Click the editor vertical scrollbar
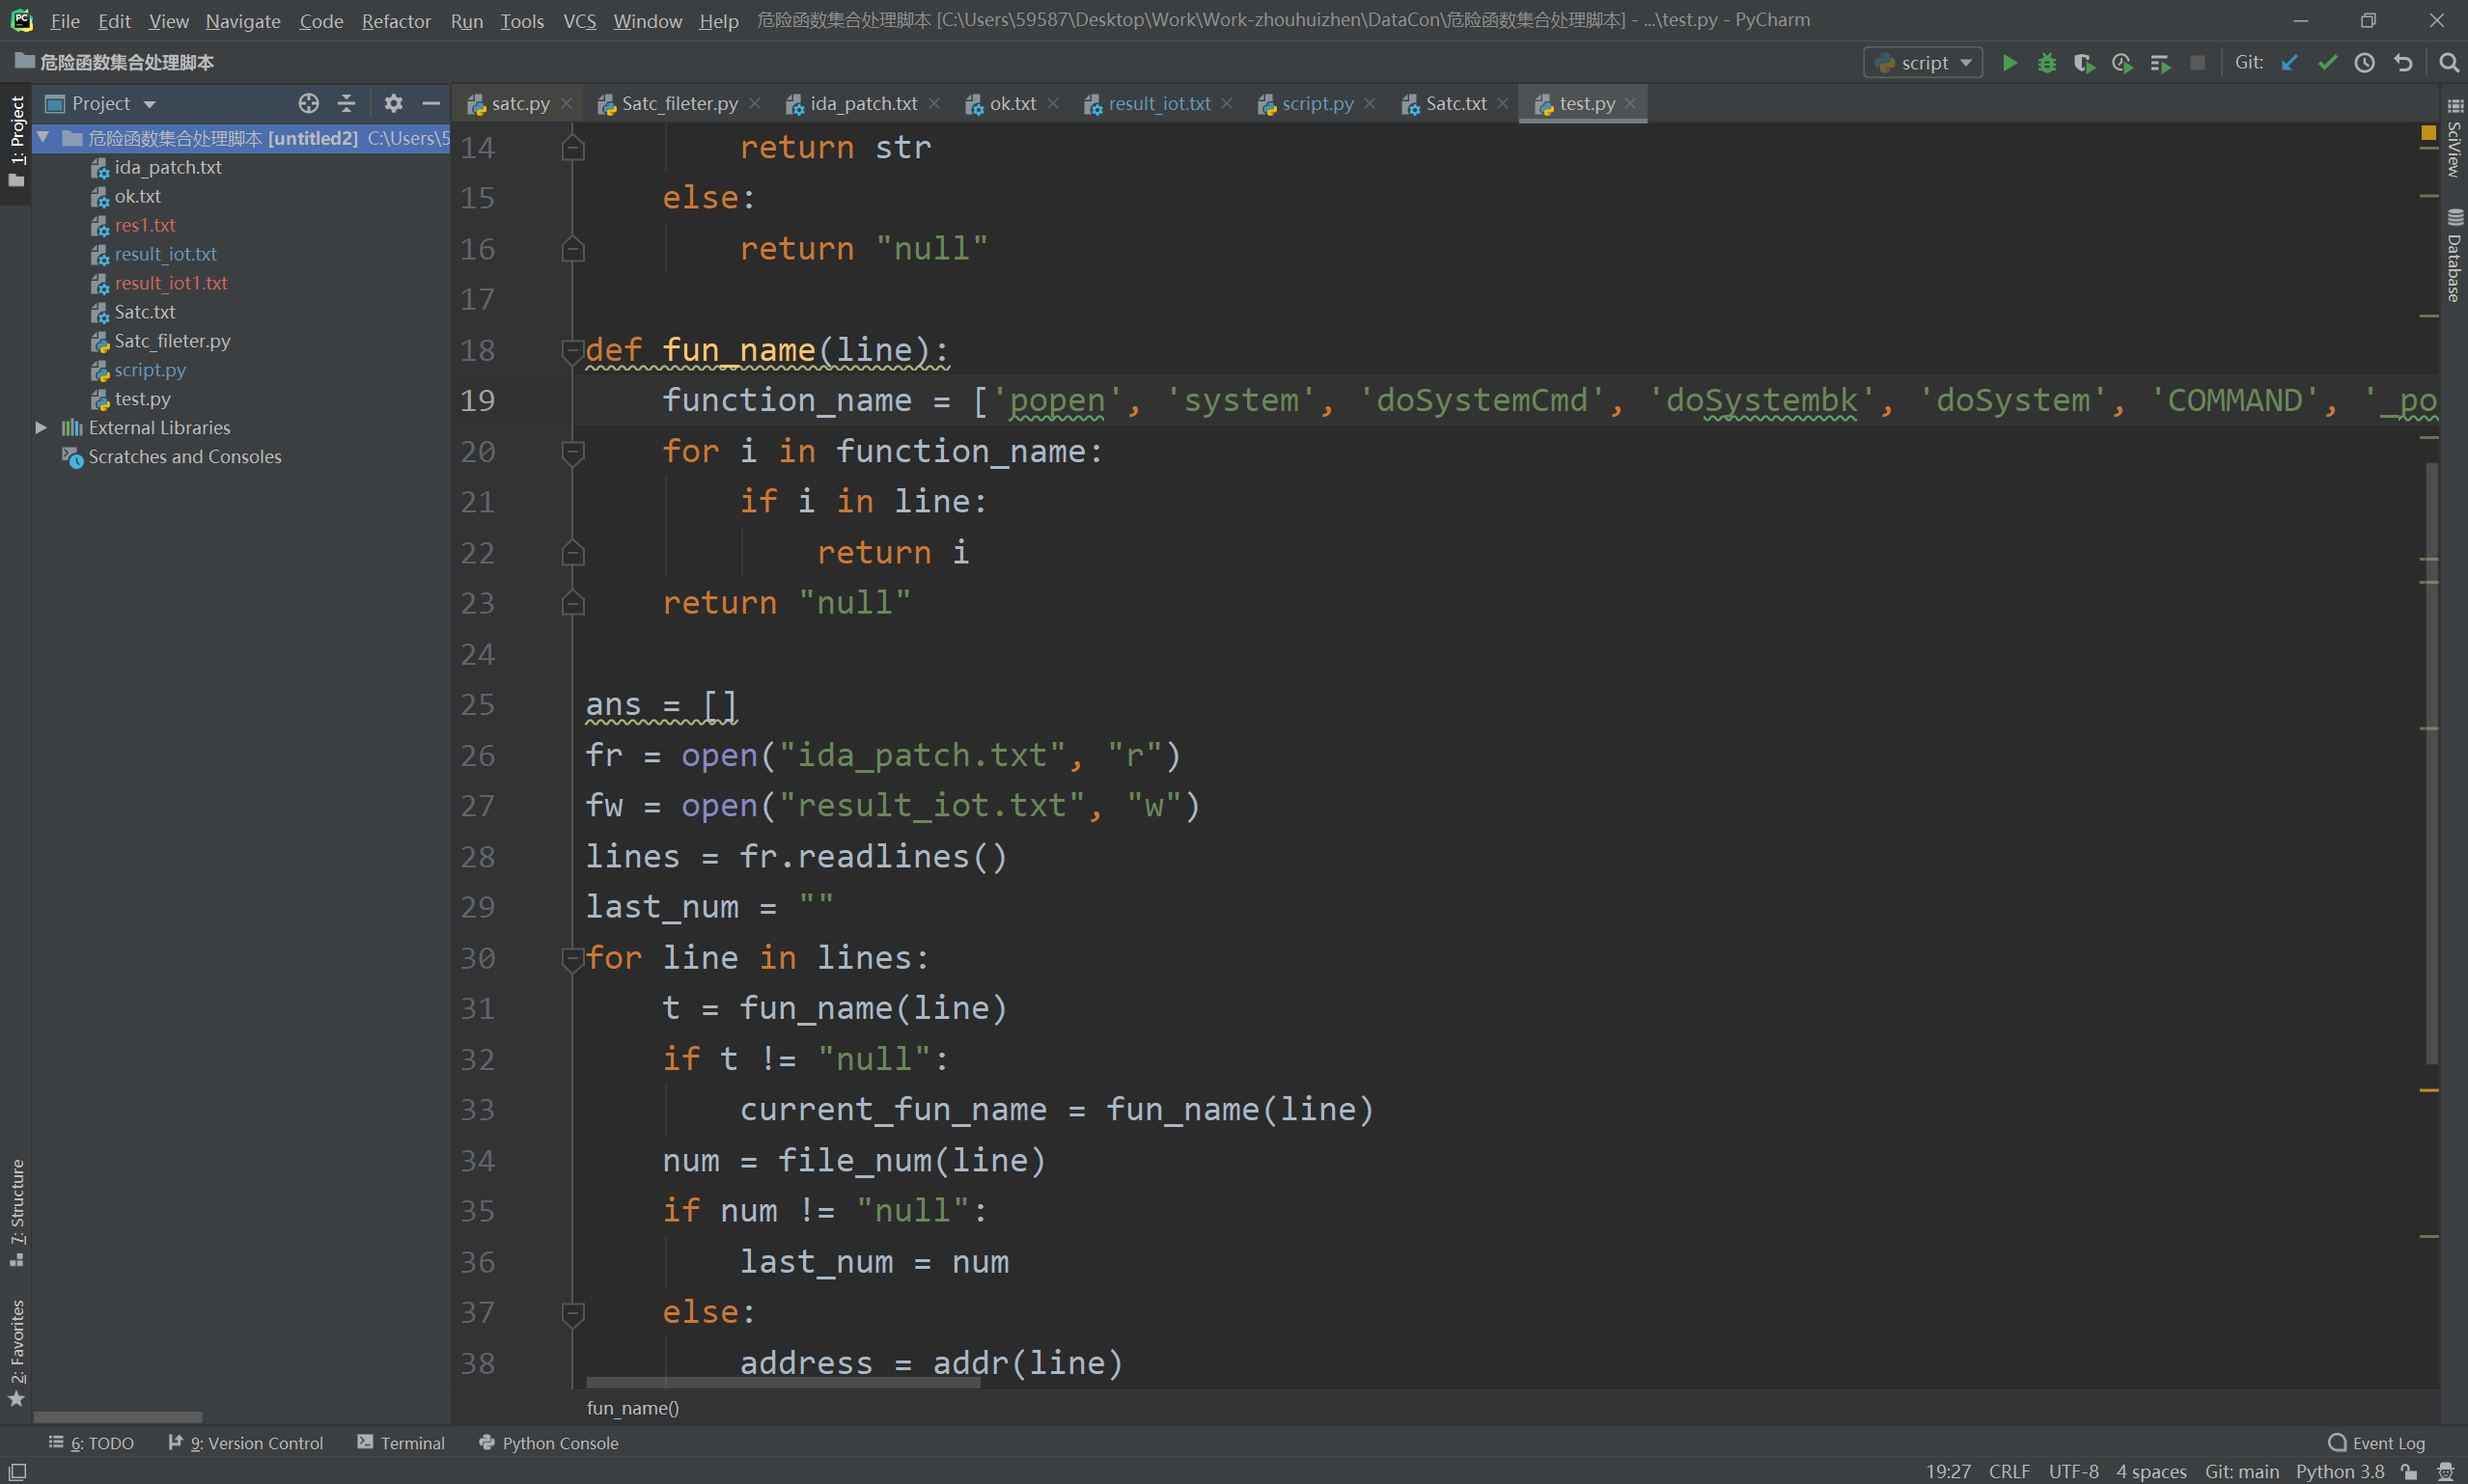Image resolution: width=2468 pixels, height=1484 pixels. tap(2431, 763)
